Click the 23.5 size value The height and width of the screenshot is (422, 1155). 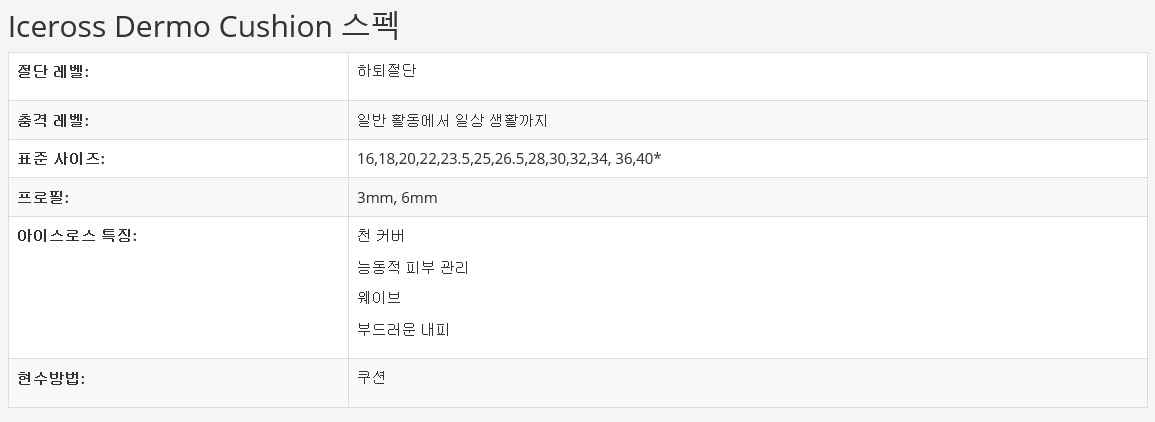click(456, 159)
